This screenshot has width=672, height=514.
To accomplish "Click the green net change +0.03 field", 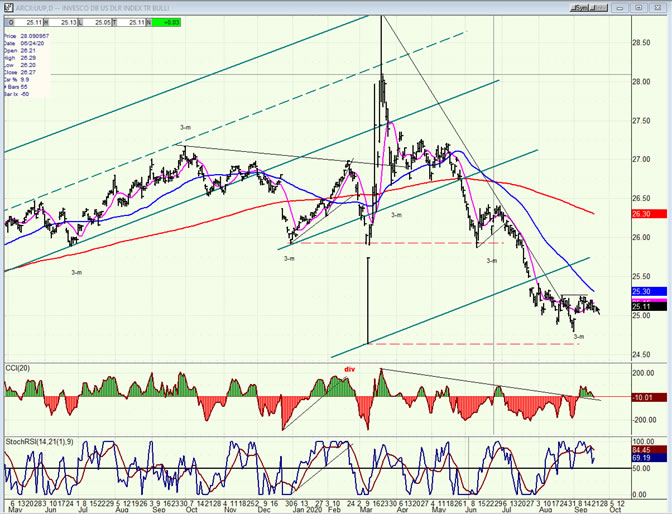I will [x=166, y=22].
